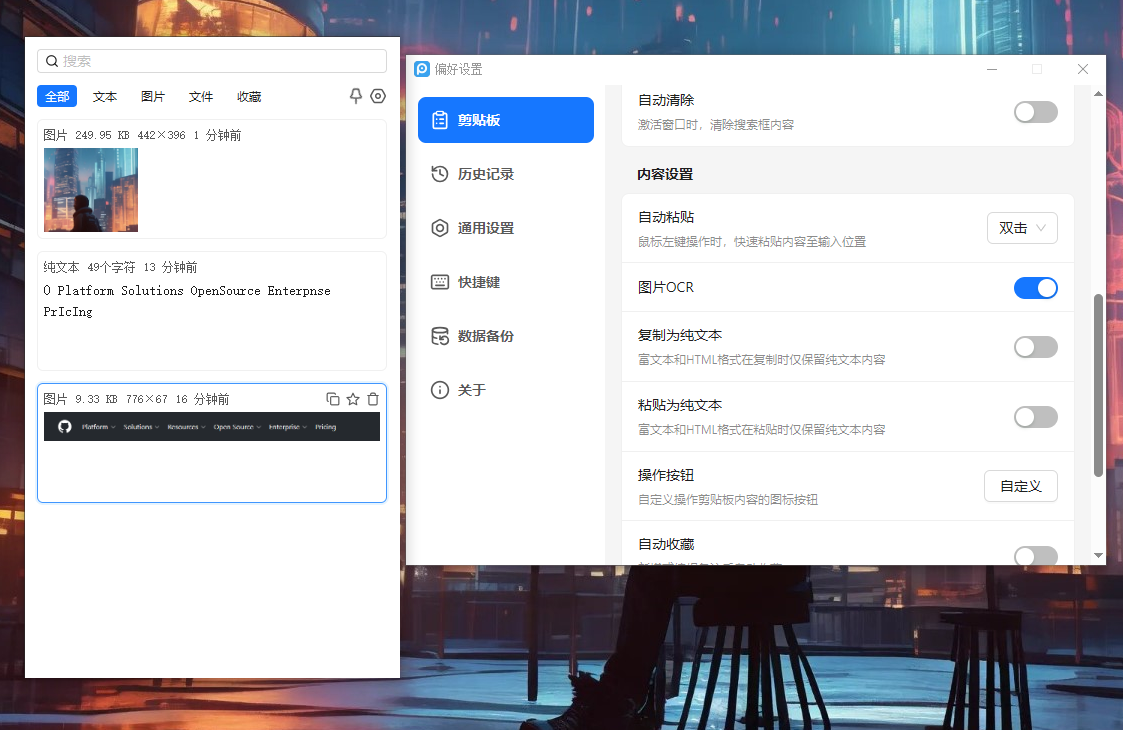Favorite the 776×67 image item with star
Image resolution: width=1123 pixels, height=730 pixels.
pyautogui.click(x=353, y=399)
